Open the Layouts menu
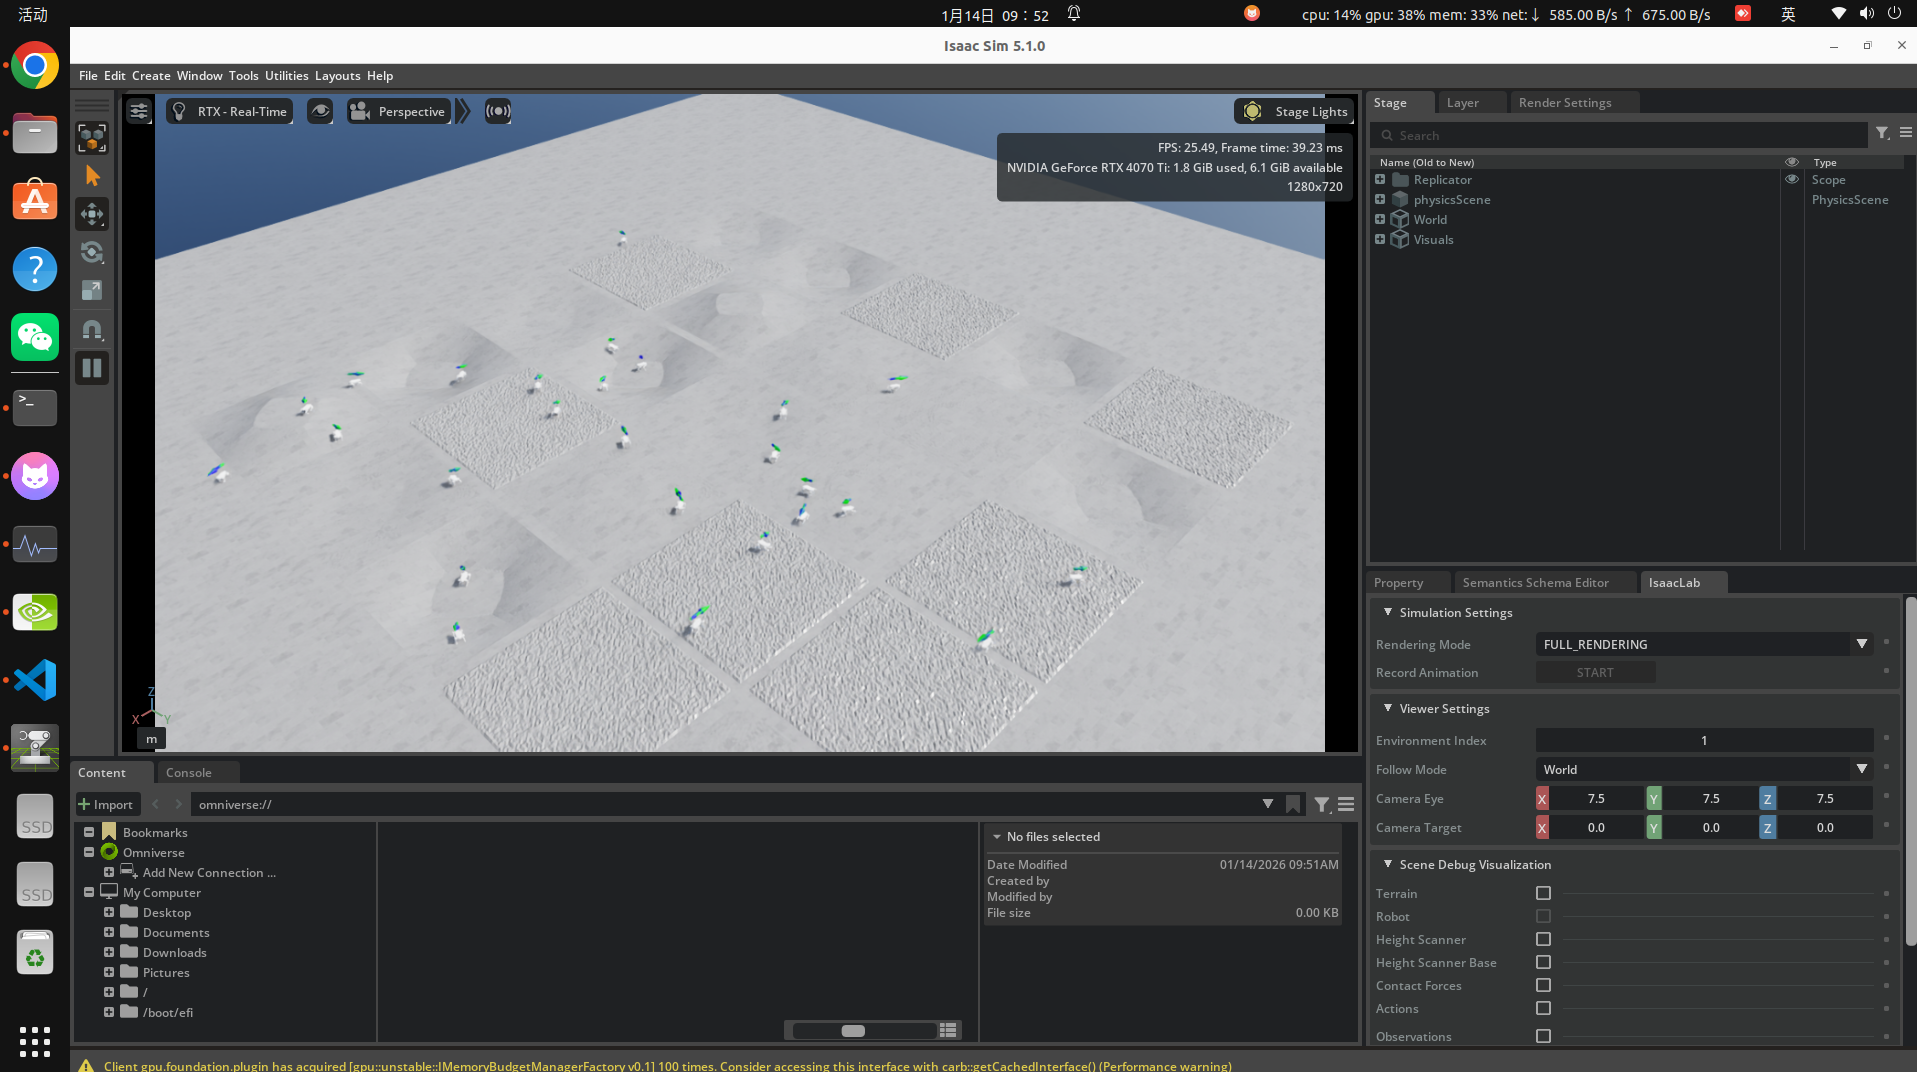This screenshot has width=1917, height=1072. pyautogui.click(x=337, y=76)
